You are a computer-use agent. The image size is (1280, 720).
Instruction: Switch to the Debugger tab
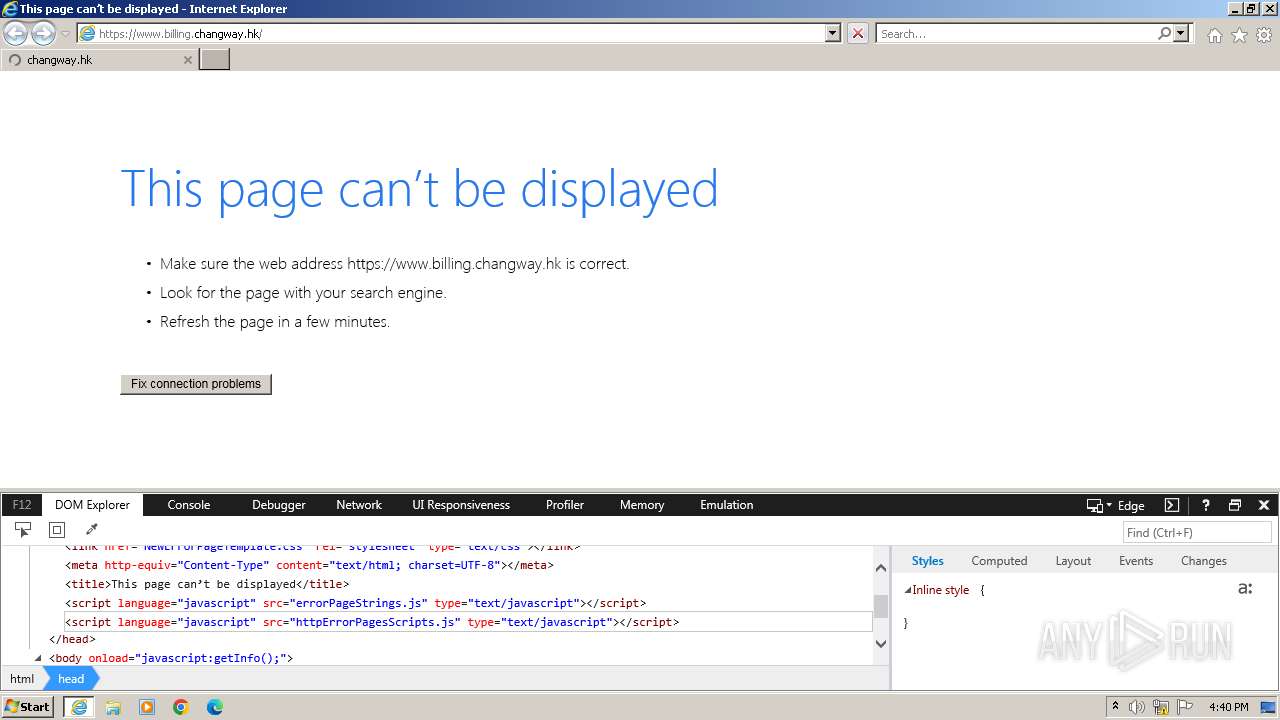pyautogui.click(x=279, y=505)
